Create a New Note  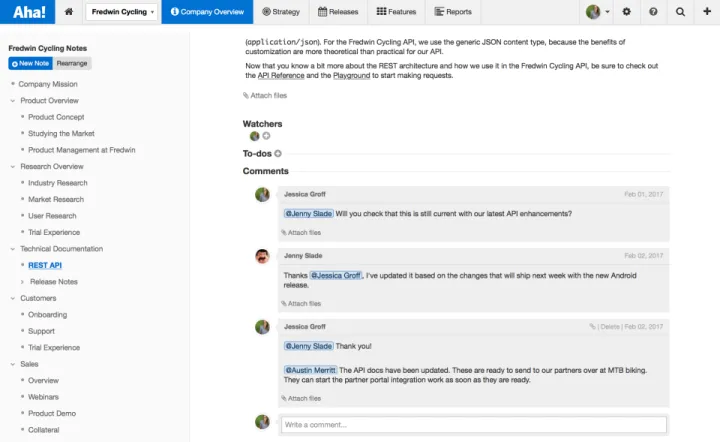(30, 63)
